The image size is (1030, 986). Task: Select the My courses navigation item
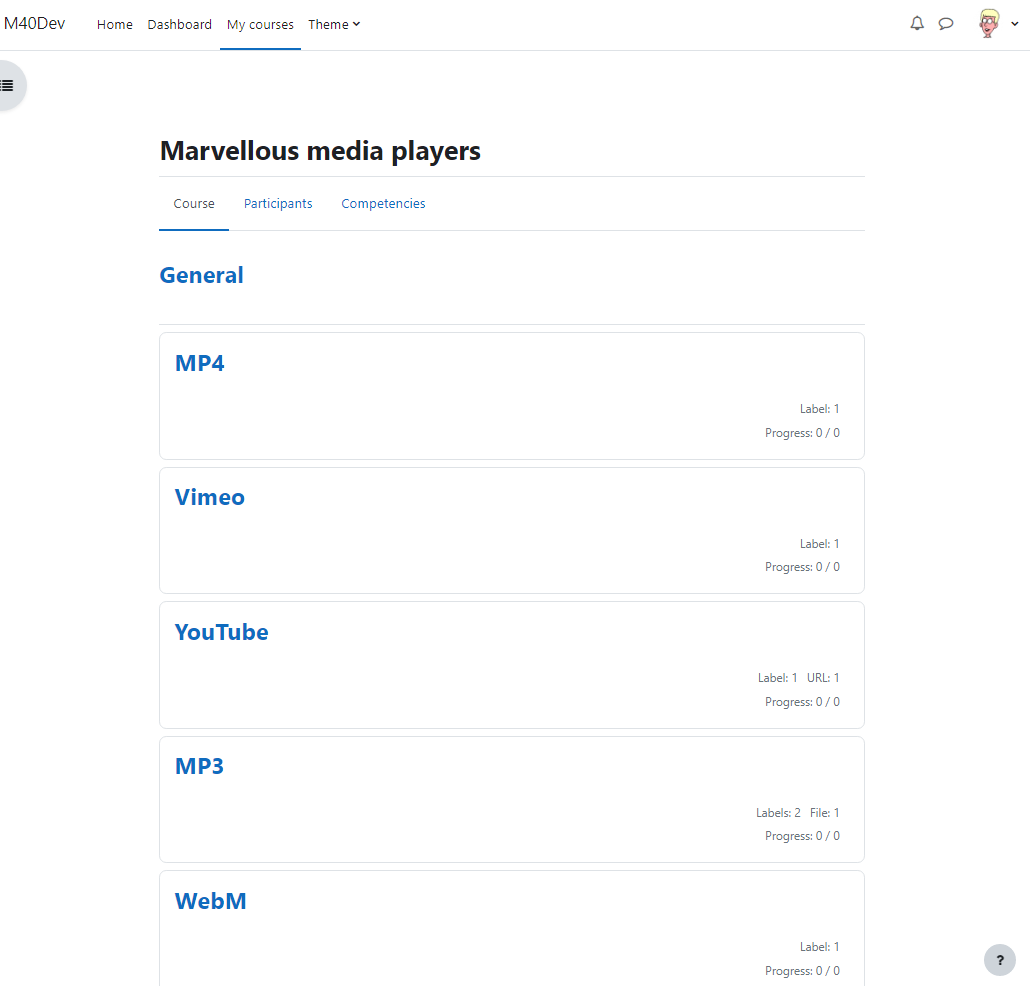pyautogui.click(x=260, y=24)
